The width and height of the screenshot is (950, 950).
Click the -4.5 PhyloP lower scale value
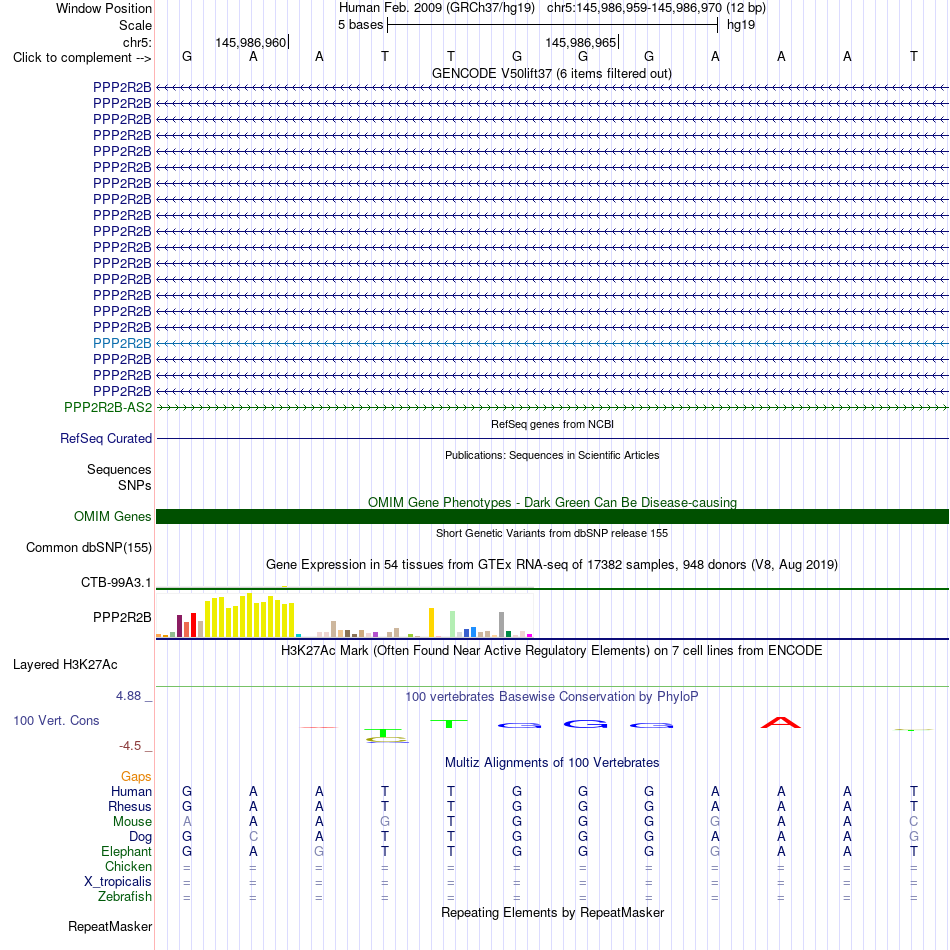coord(130,746)
